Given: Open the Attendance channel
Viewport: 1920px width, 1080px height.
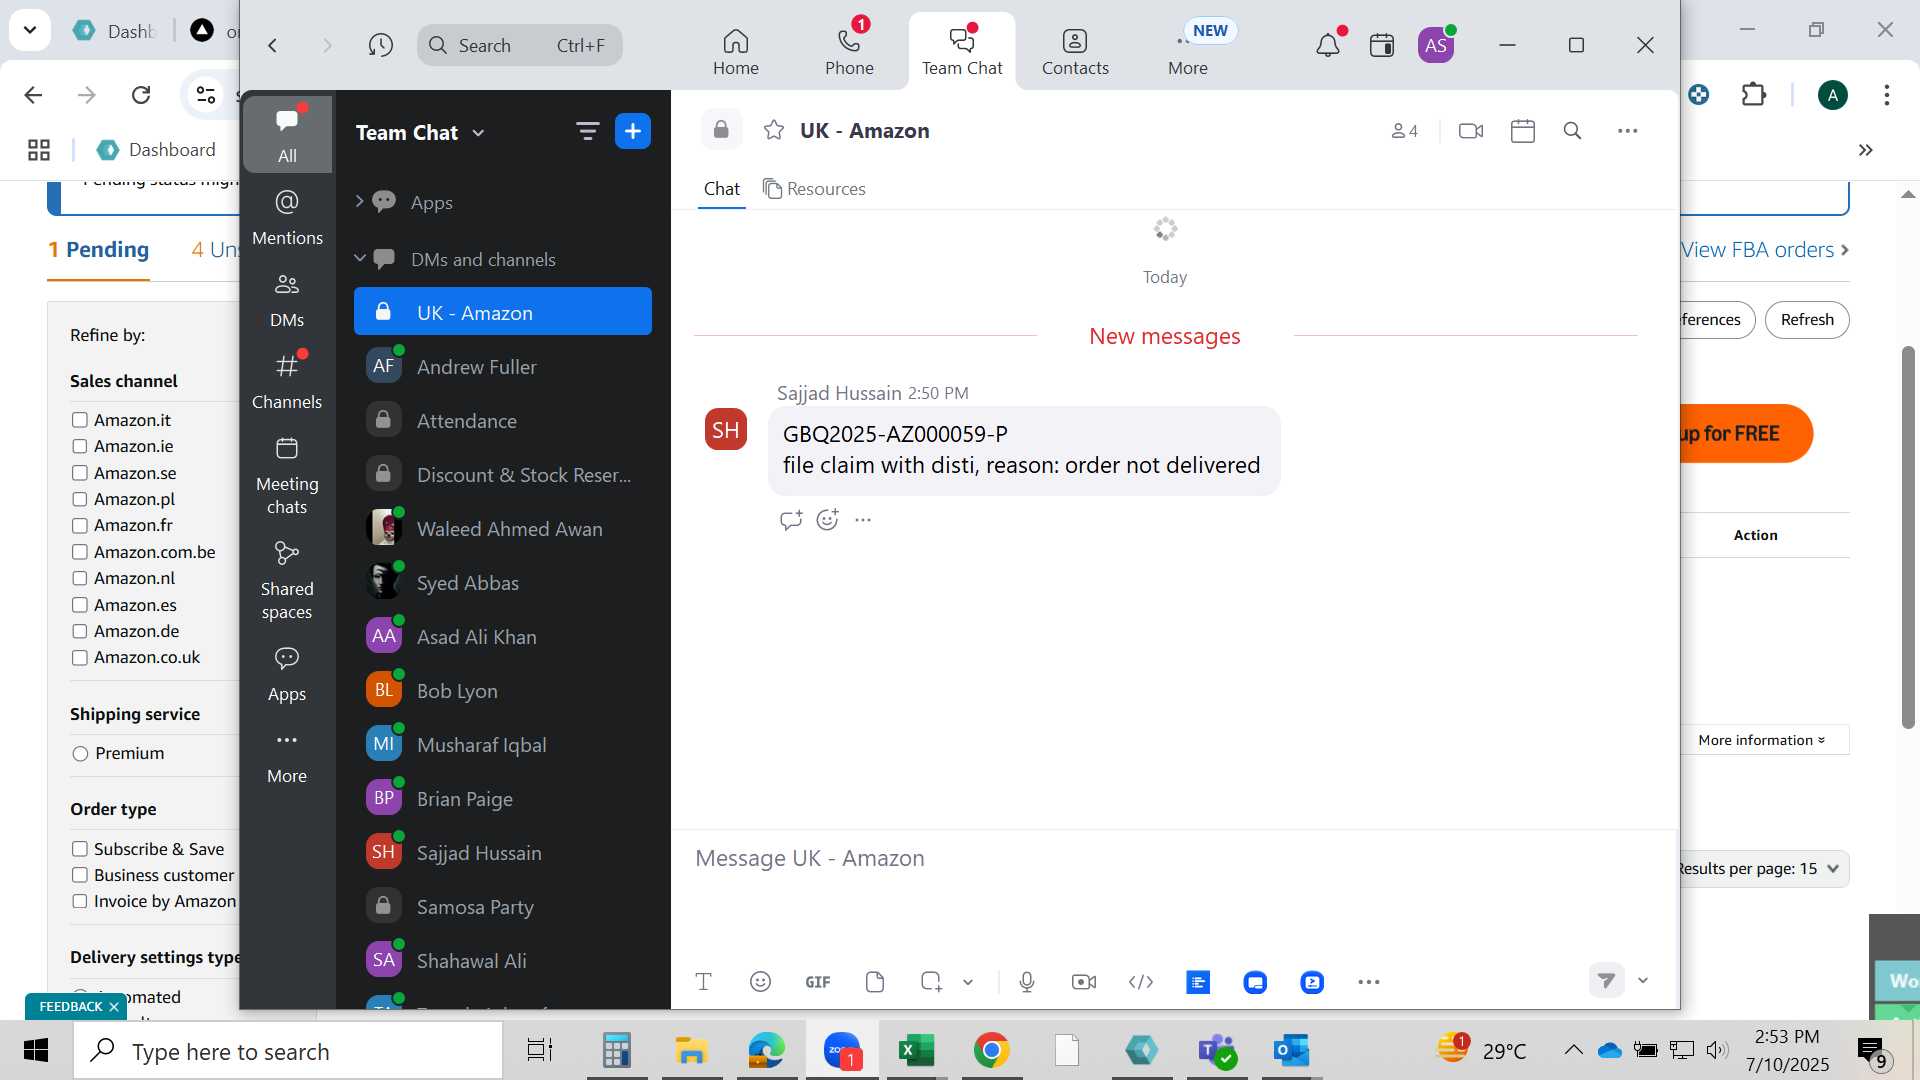Looking at the screenshot, I should [503, 421].
